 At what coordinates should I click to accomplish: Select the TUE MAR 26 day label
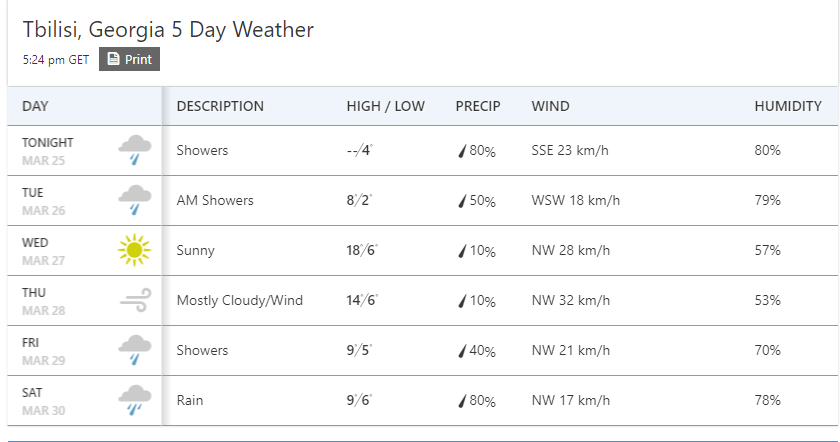coord(43,201)
